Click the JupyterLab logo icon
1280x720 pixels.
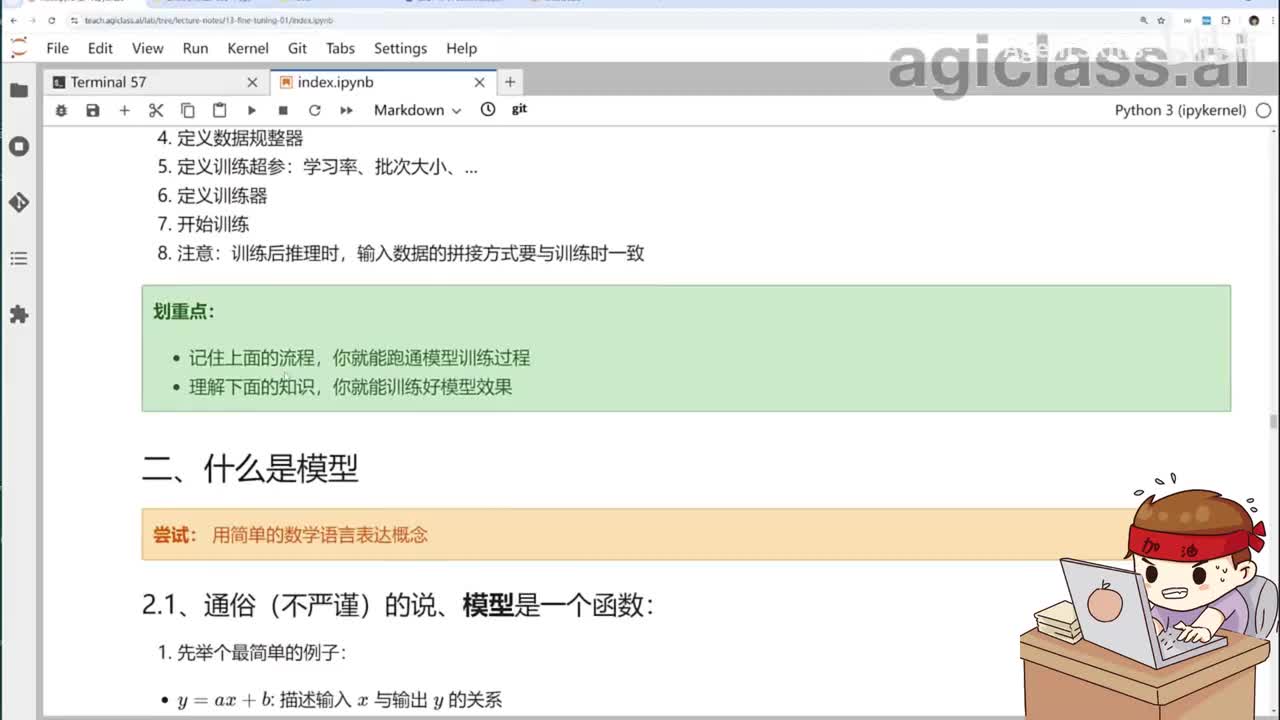tap(18, 47)
